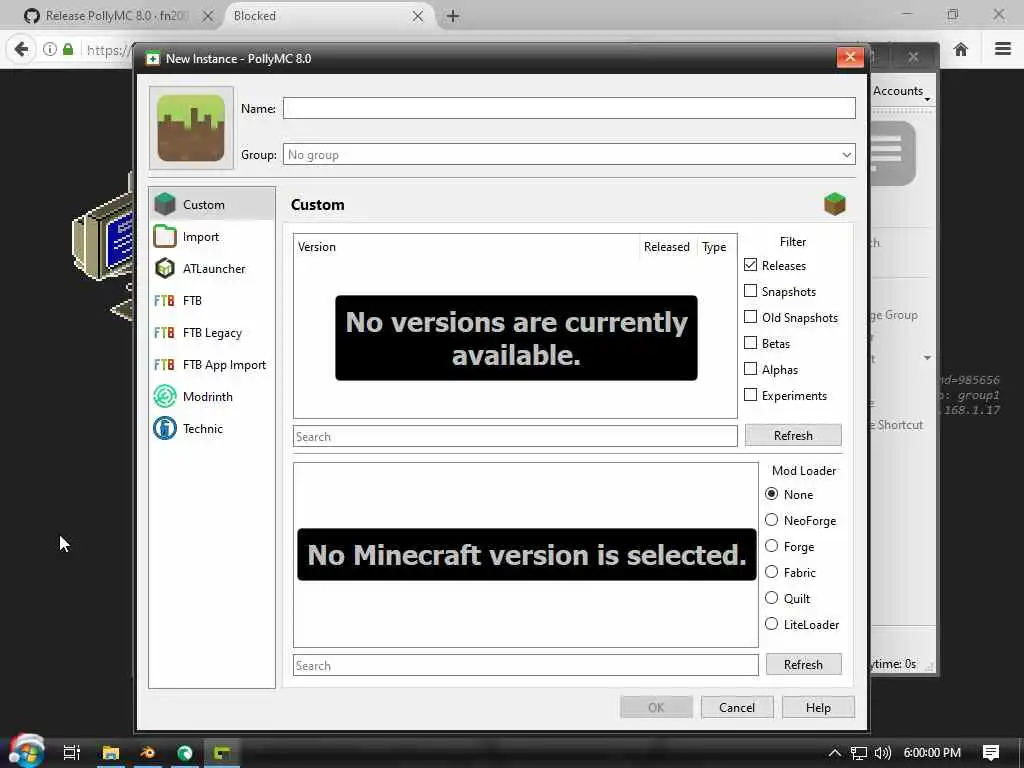Open Modrinth modpack source
This screenshot has height=768, width=1024.
[212, 396]
